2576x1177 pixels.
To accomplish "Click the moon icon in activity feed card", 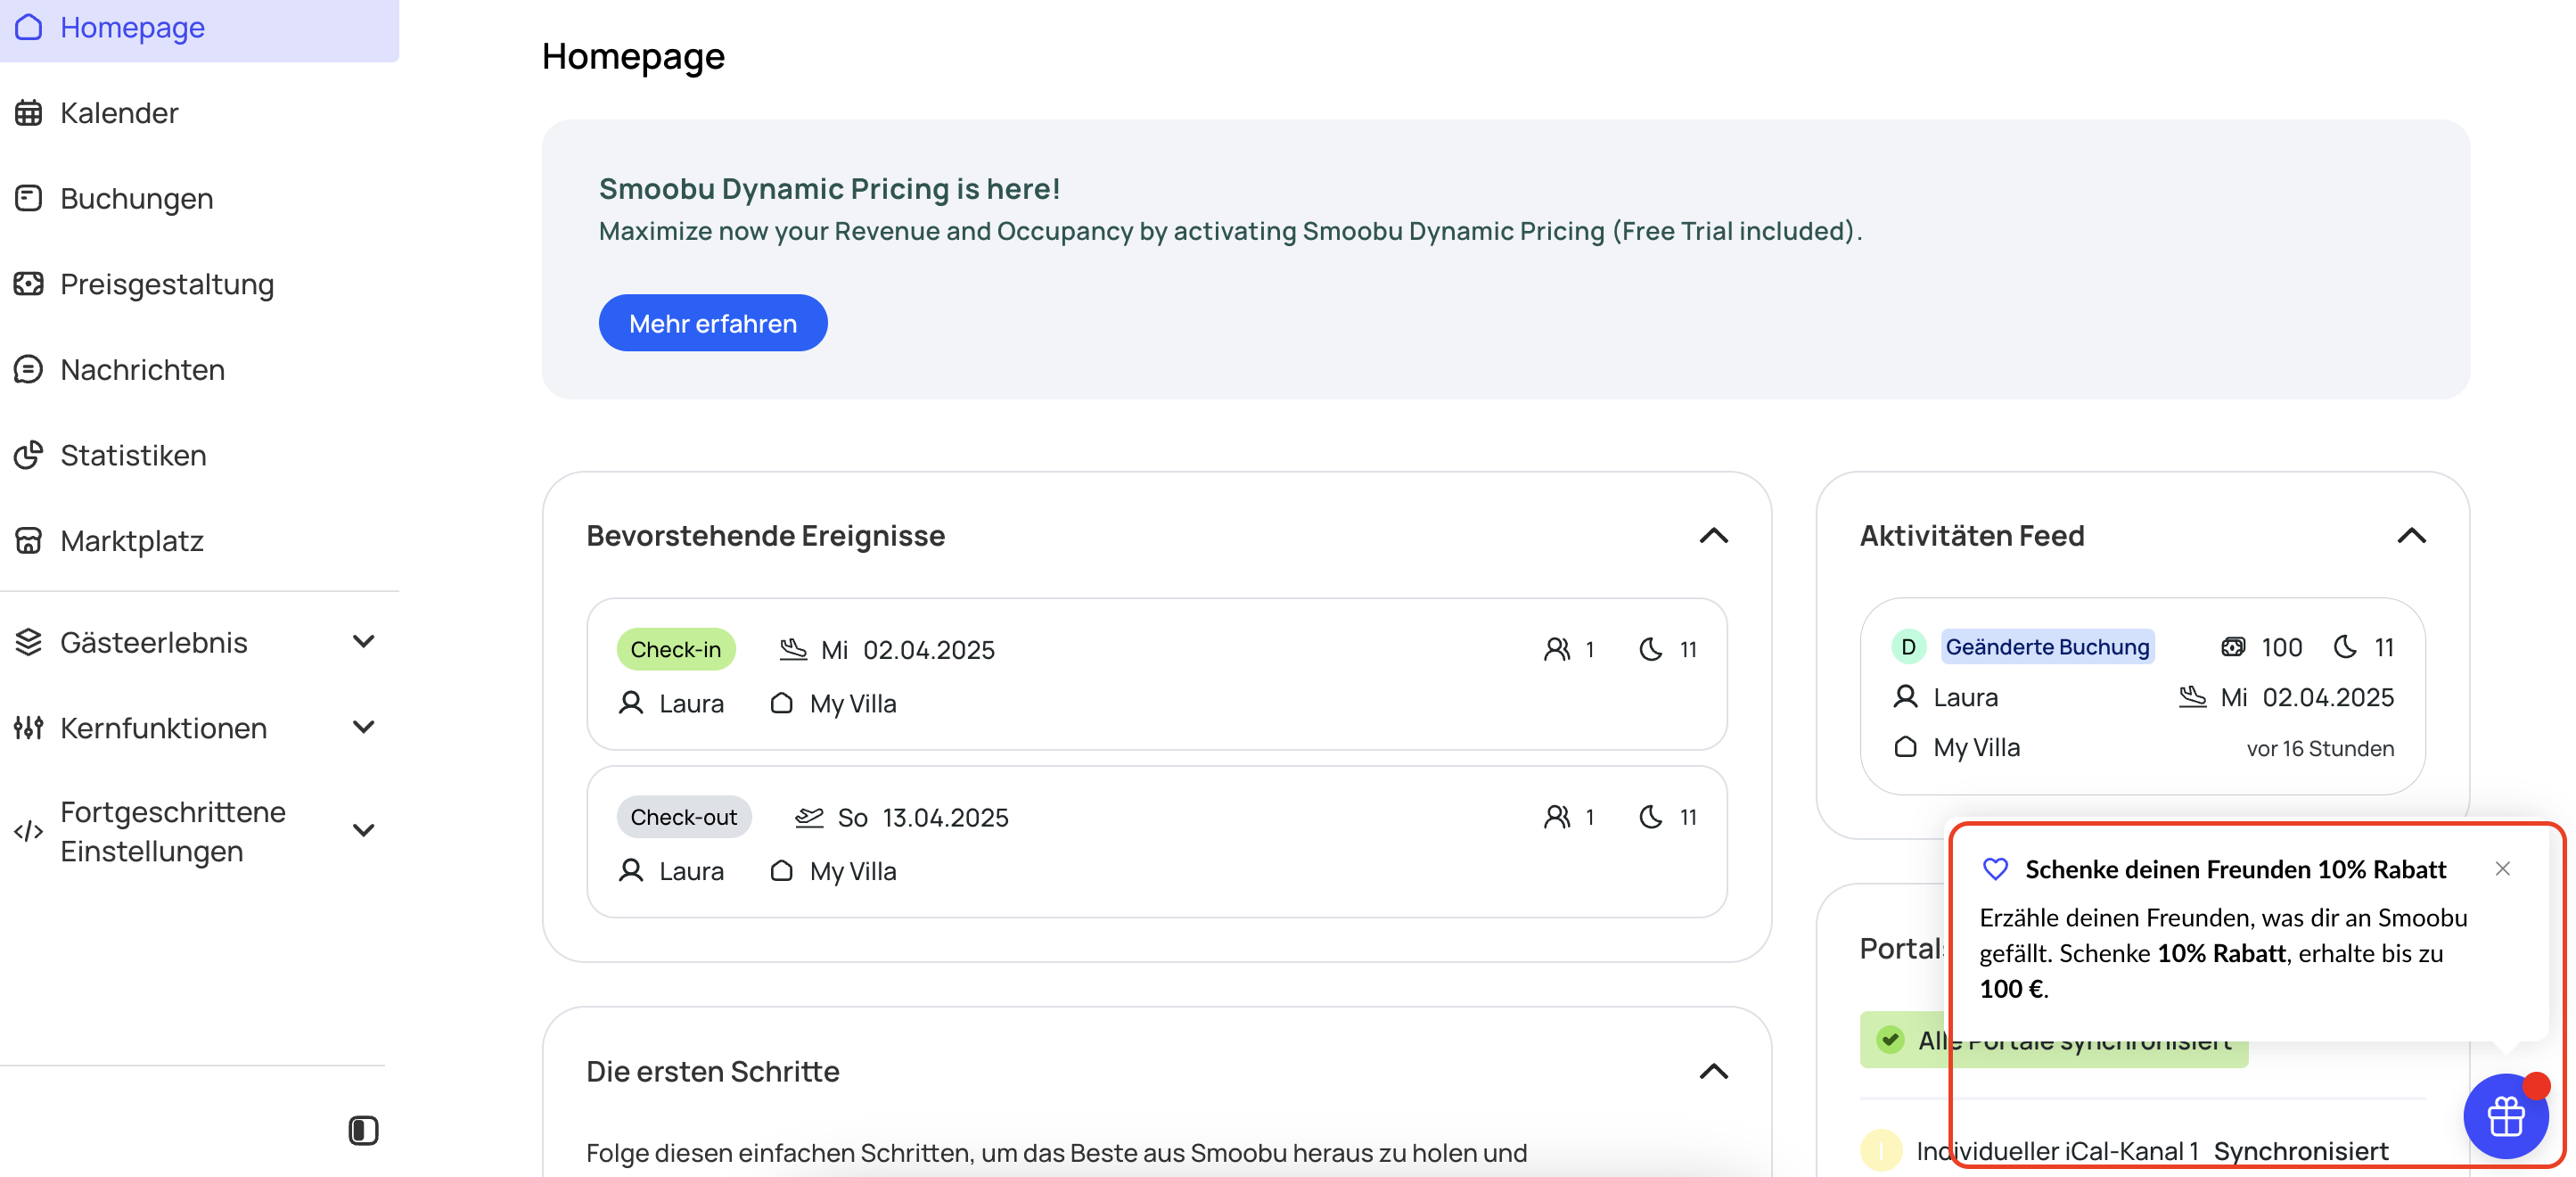I will click(2345, 647).
